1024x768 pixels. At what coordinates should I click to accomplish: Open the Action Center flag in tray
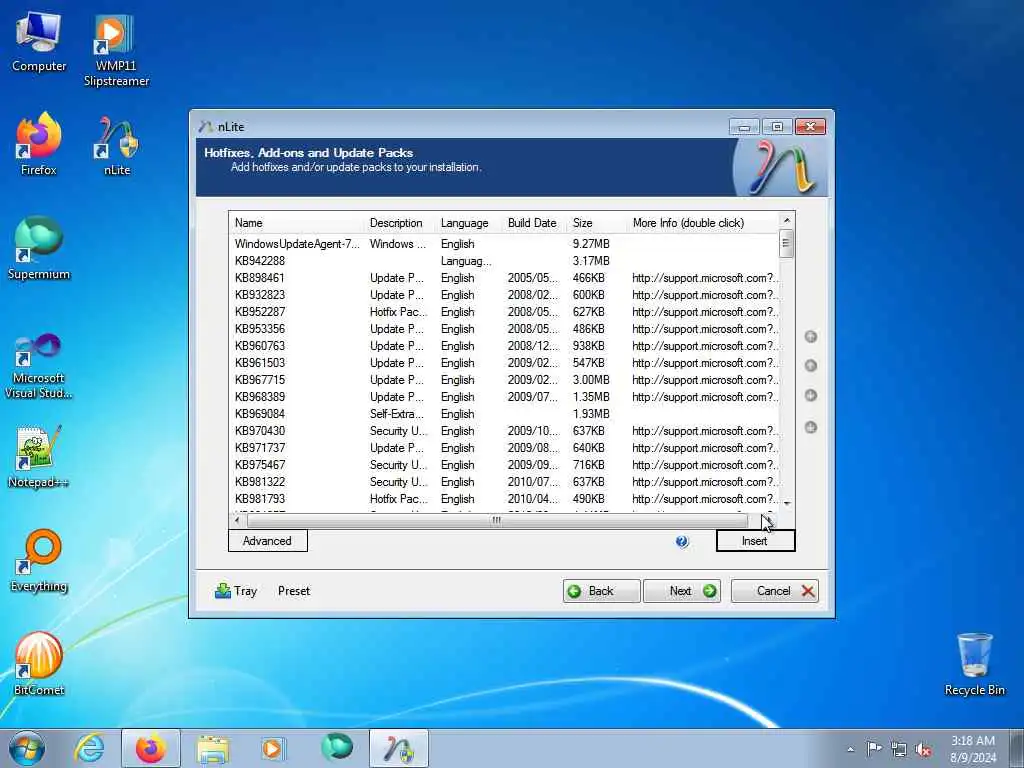tap(874, 748)
